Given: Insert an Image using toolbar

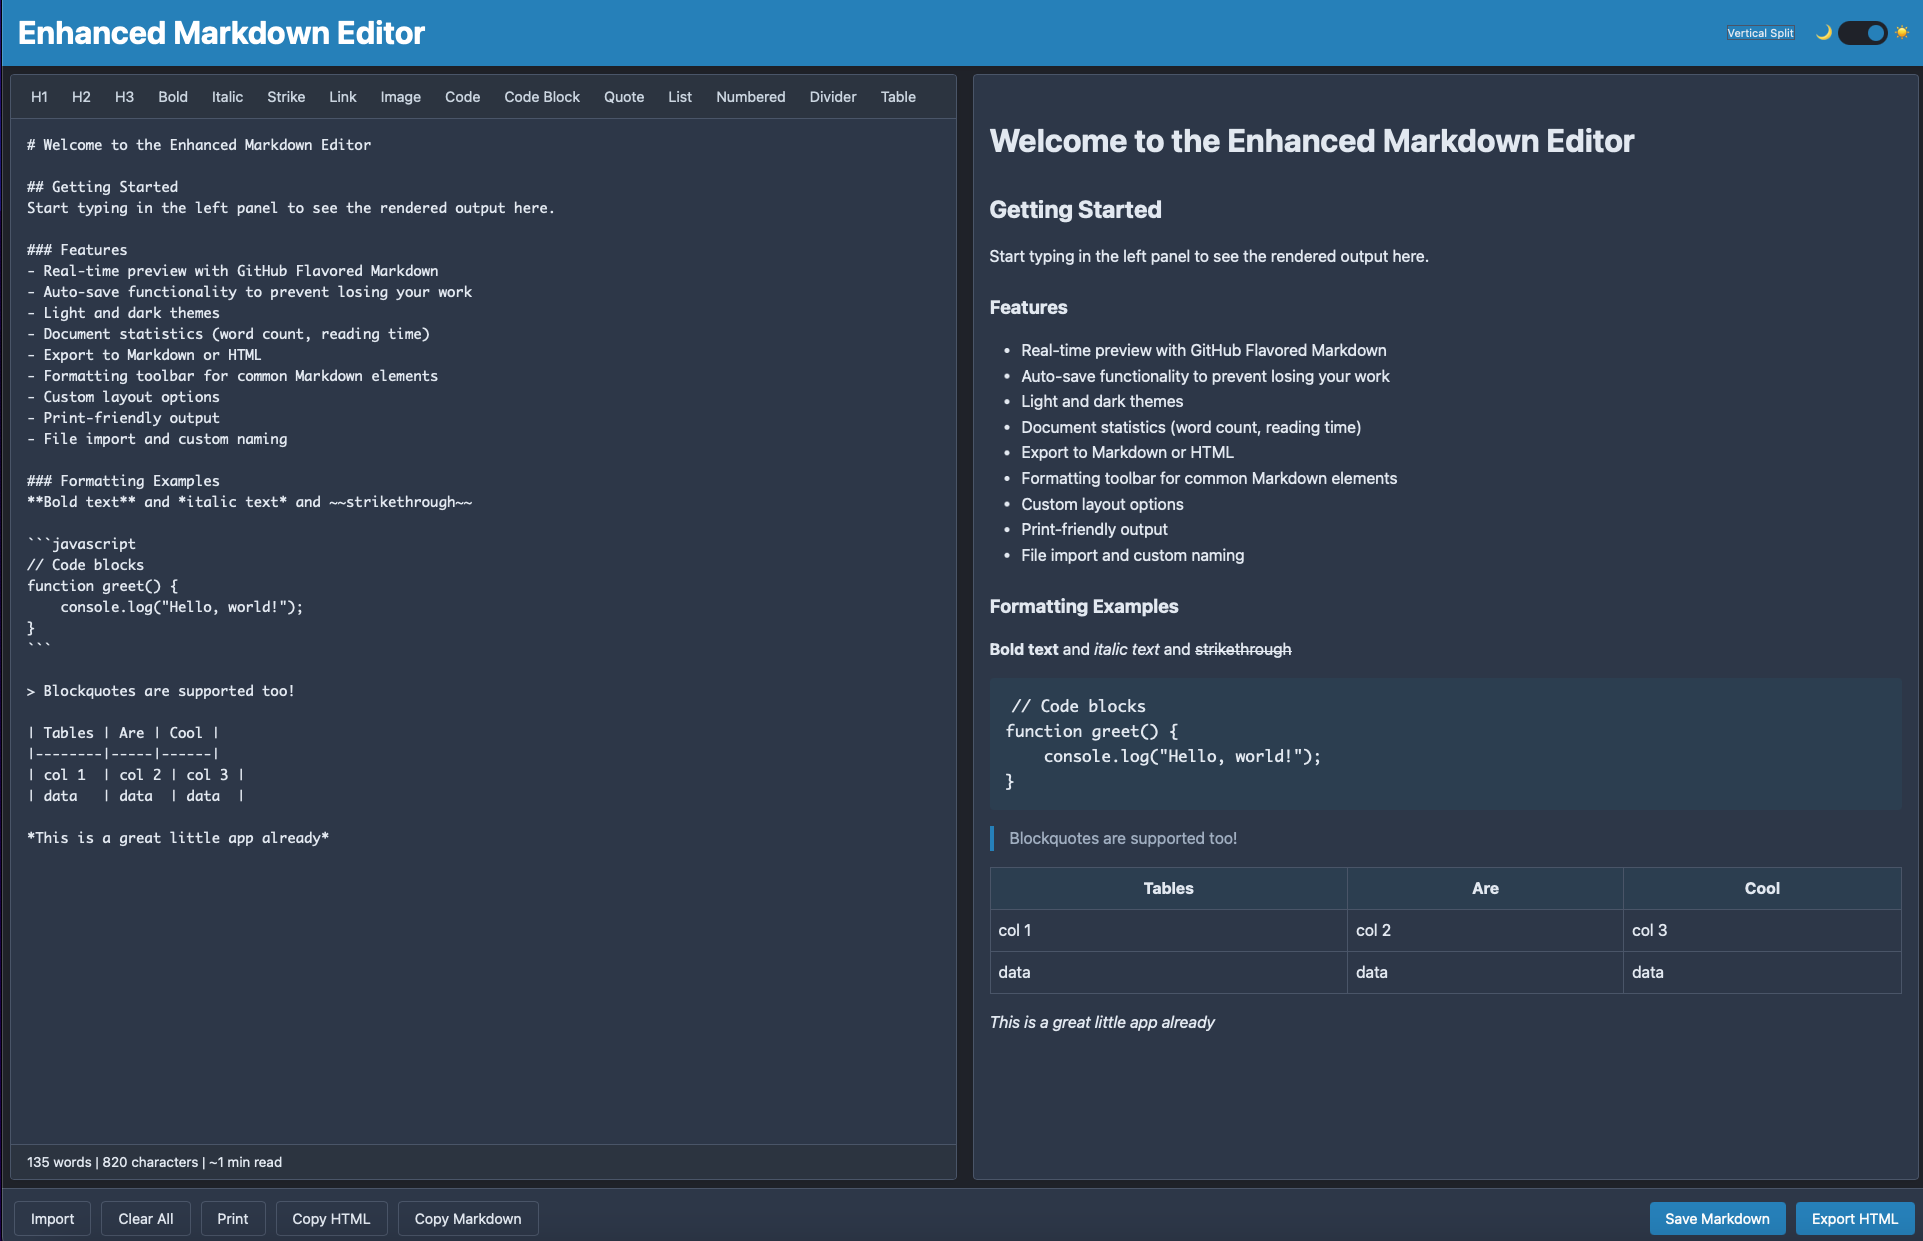Looking at the screenshot, I should tap(400, 97).
